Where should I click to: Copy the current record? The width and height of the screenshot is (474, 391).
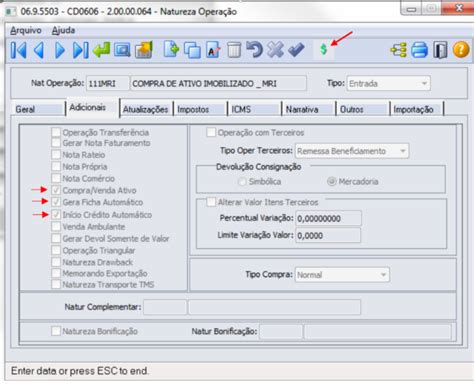click(x=192, y=51)
